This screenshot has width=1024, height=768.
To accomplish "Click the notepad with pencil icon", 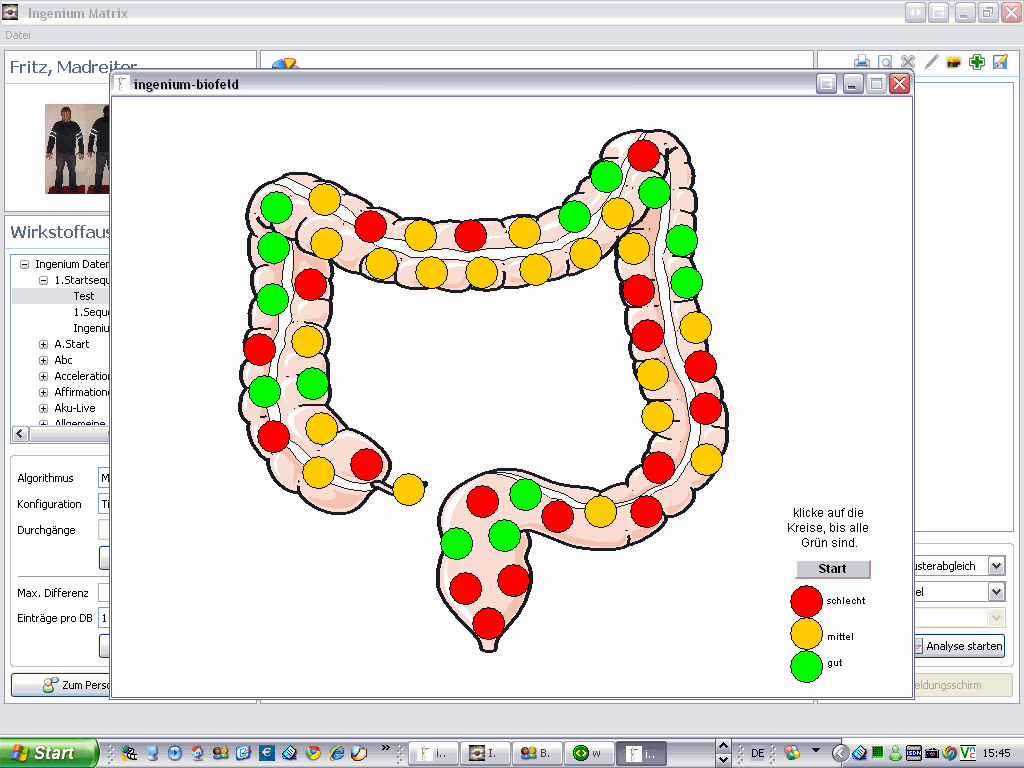I will tap(1000, 62).
